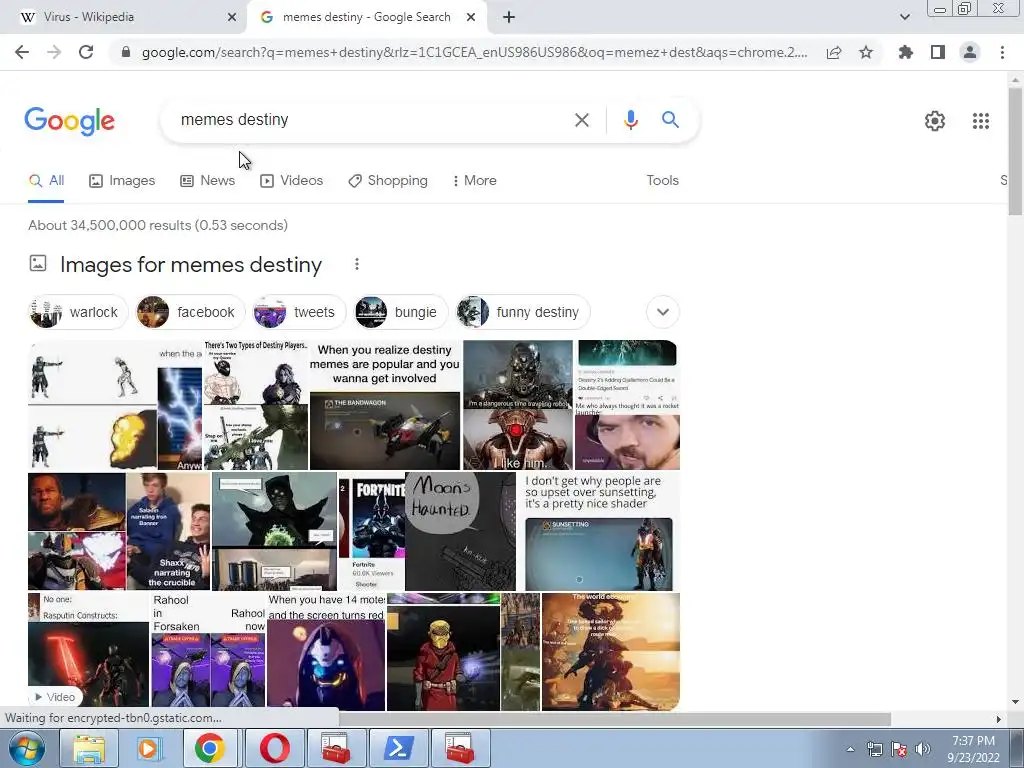Switch to the Shopping results tab
Screen dimensions: 1024x768
[388, 181]
